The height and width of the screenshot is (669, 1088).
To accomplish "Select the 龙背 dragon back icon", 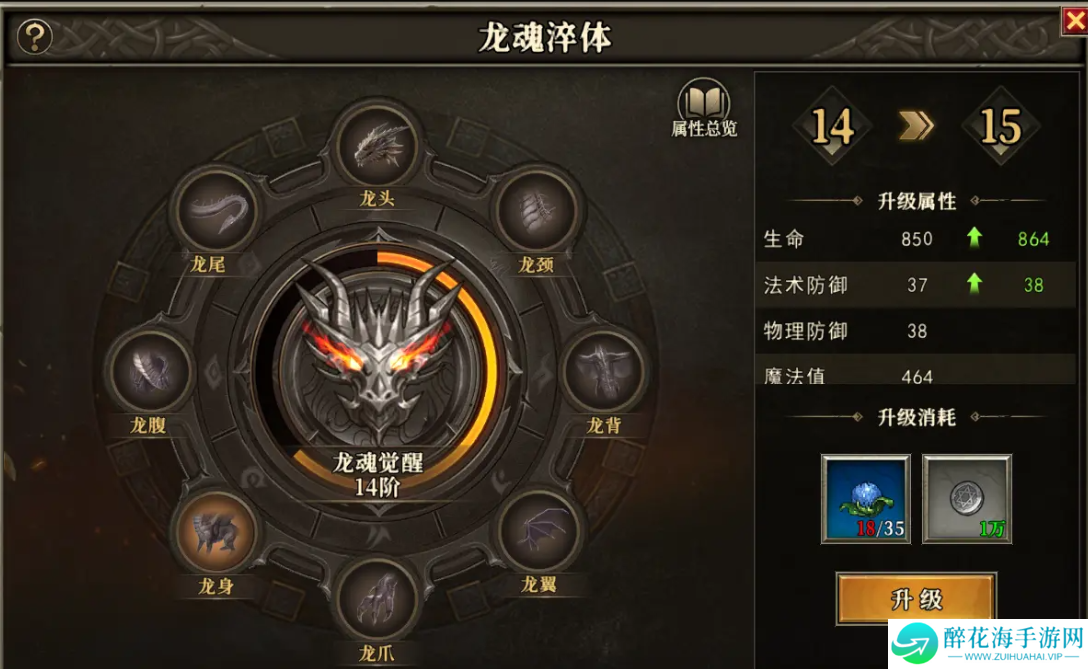I will [603, 371].
